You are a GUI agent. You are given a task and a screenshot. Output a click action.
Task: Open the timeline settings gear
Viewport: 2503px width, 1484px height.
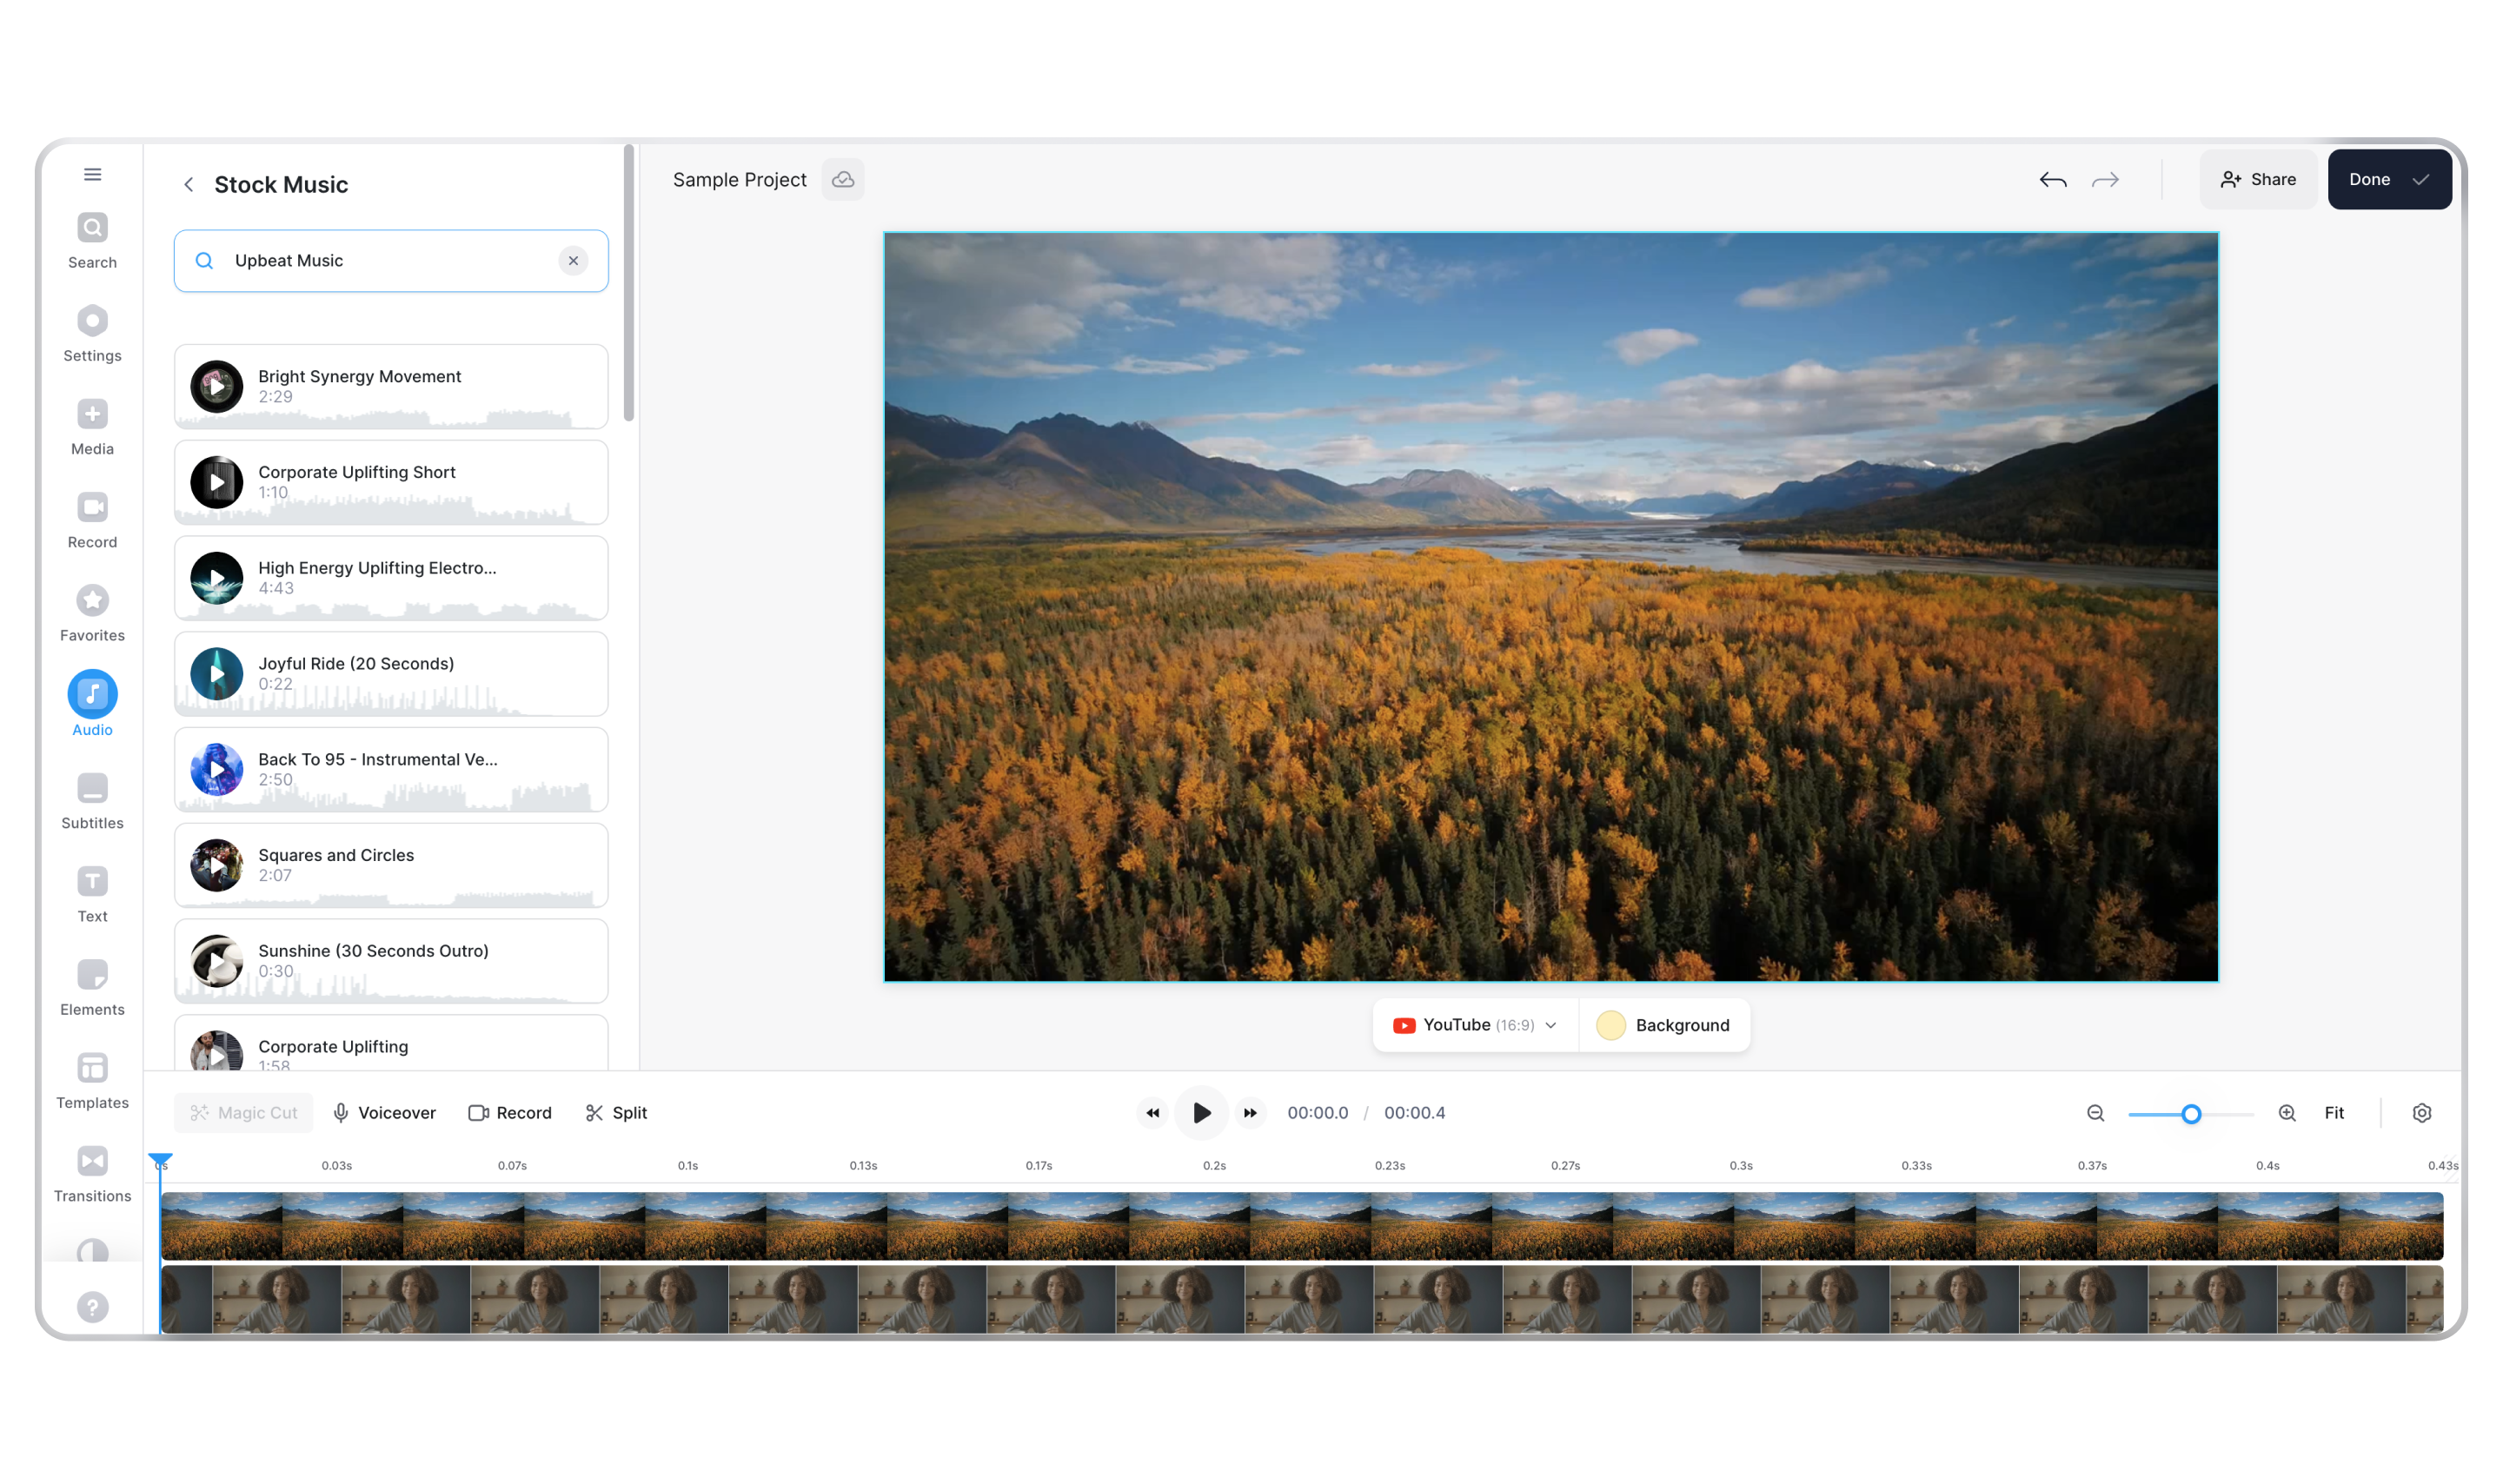coord(2421,1112)
